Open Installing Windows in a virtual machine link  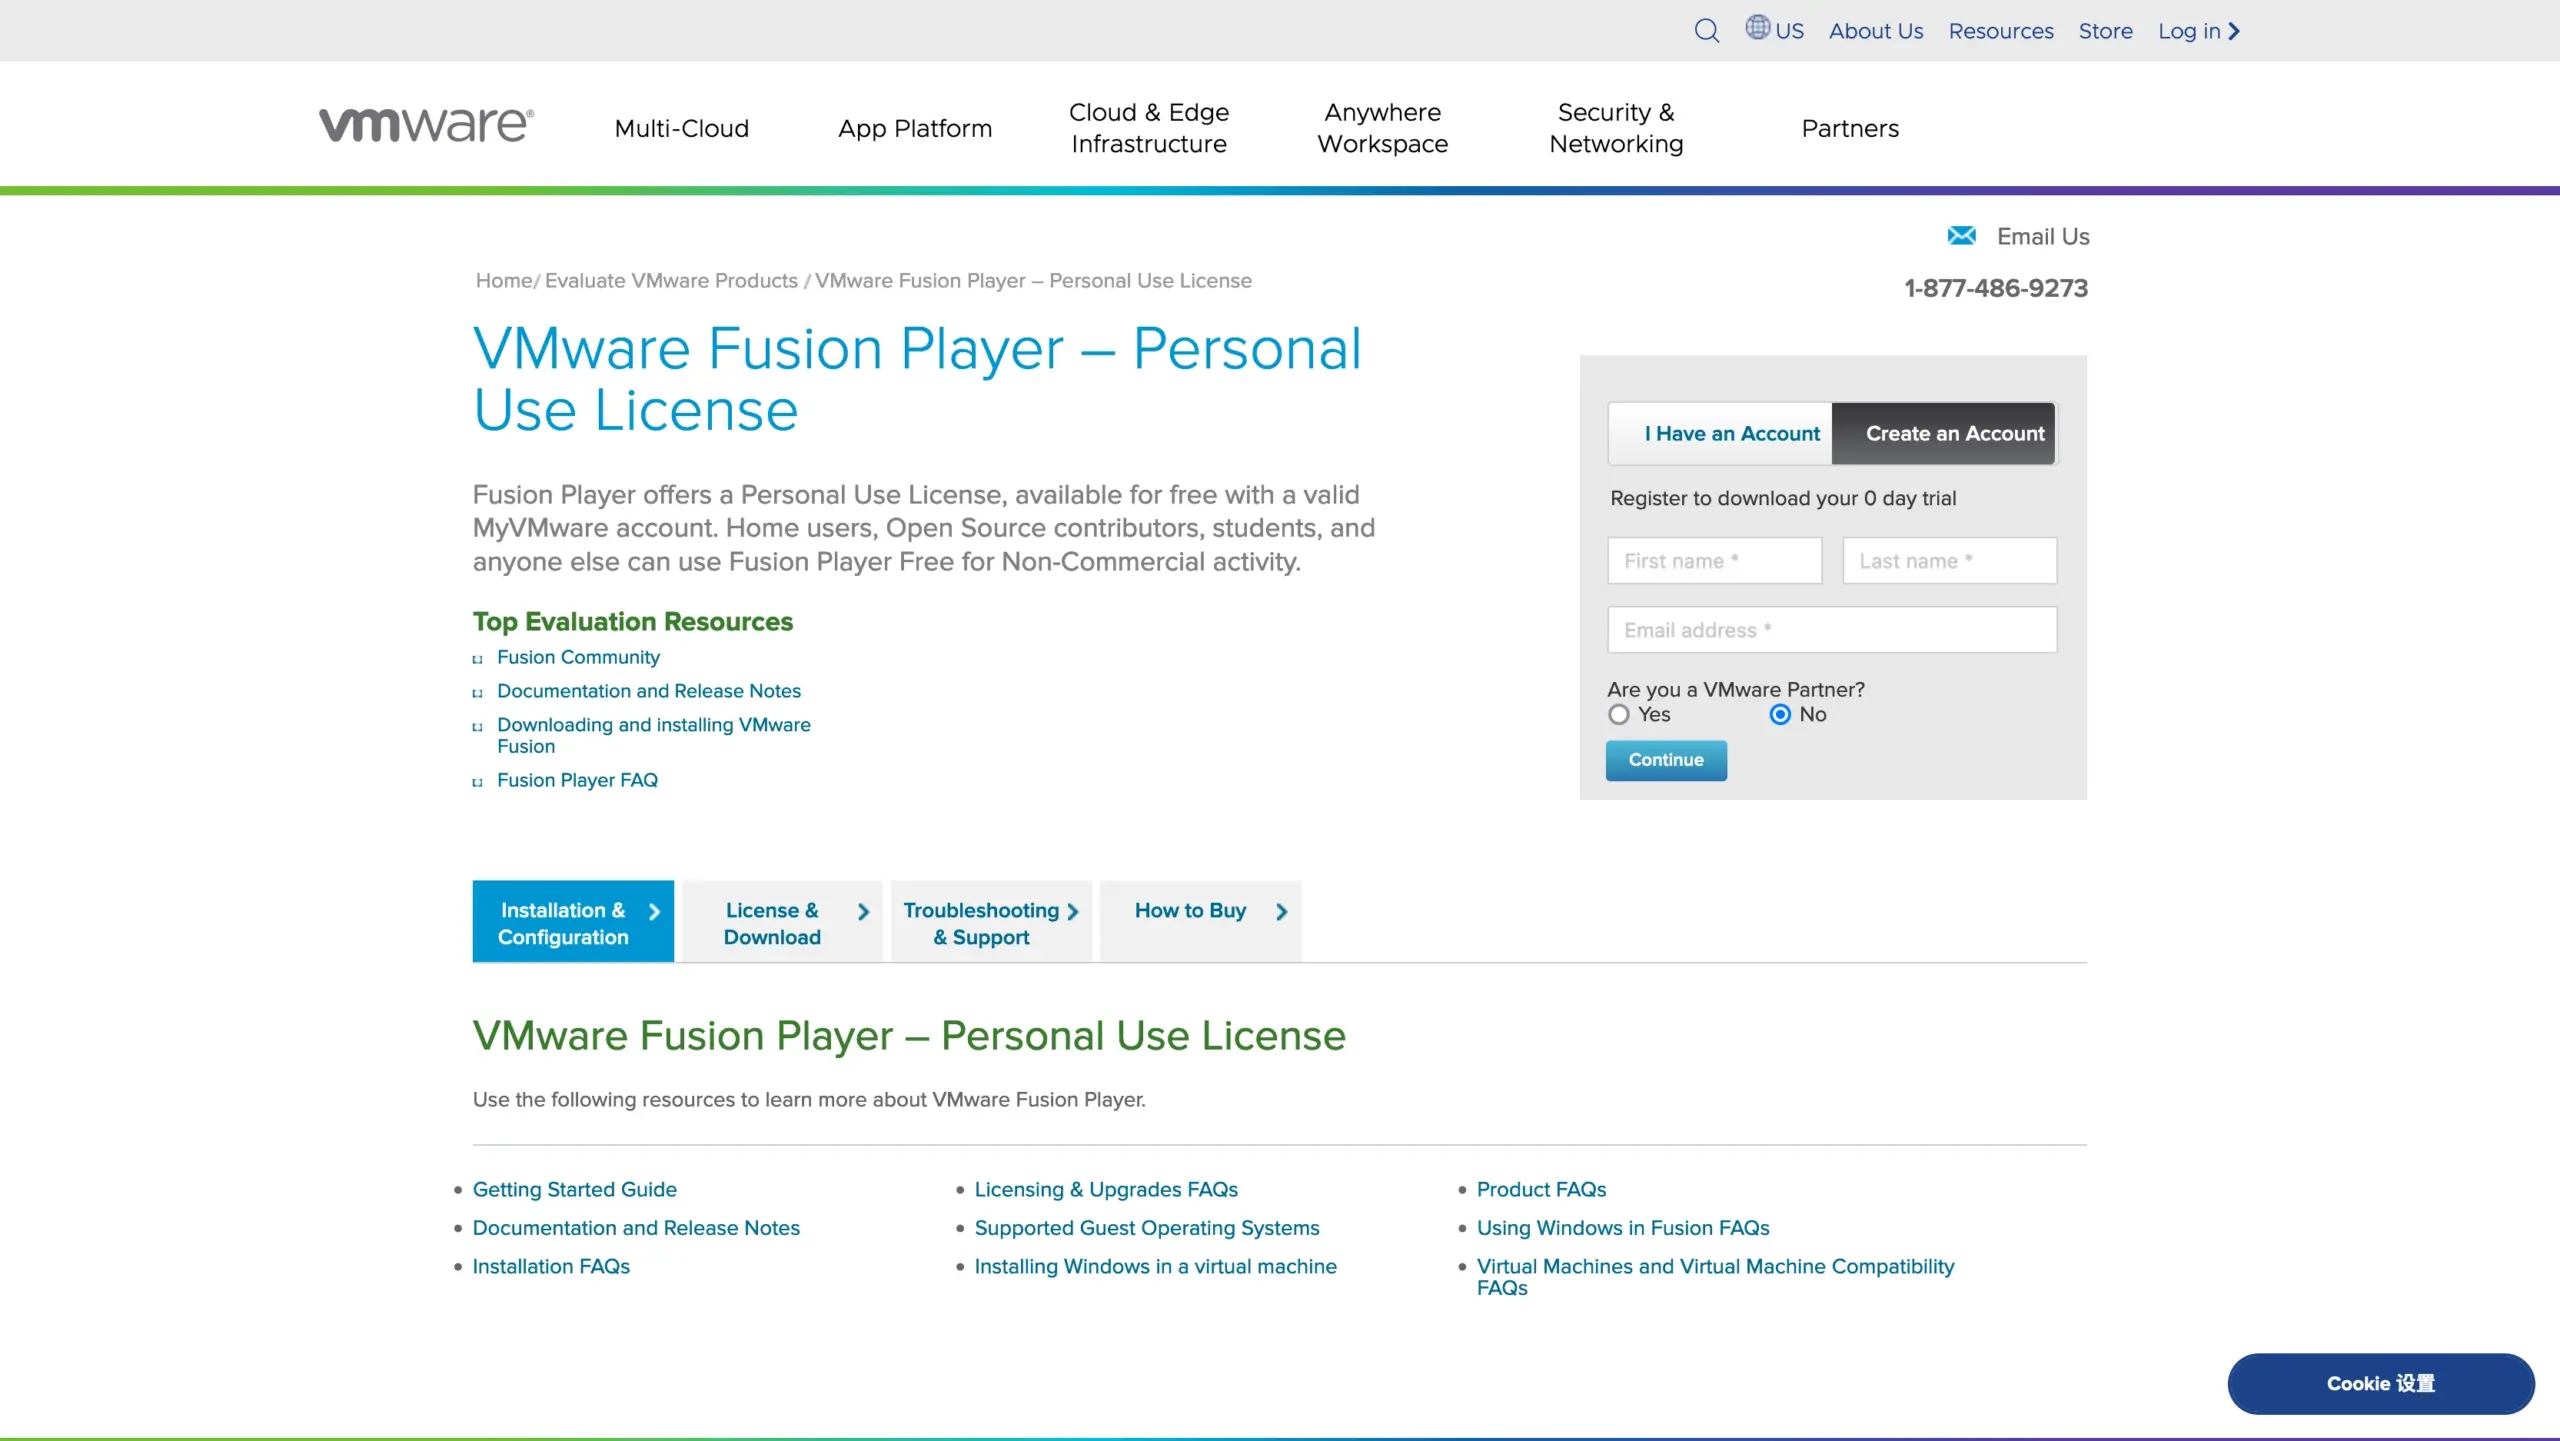pyautogui.click(x=1155, y=1267)
